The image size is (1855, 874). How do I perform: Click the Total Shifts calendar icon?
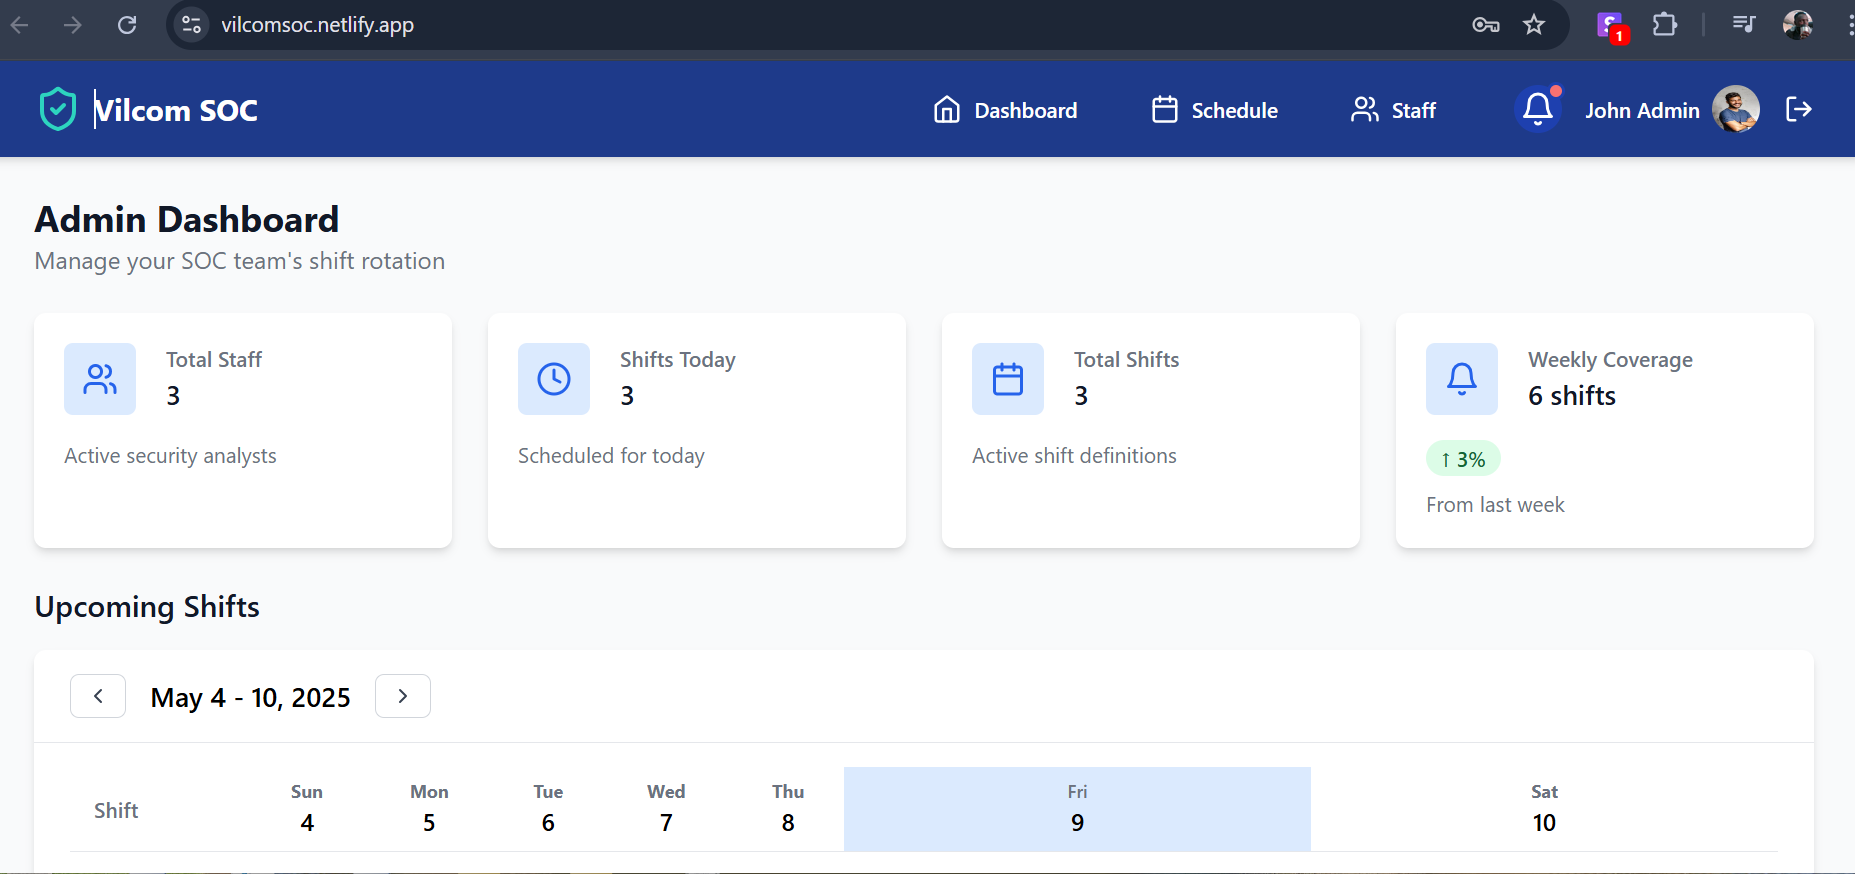1007,379
